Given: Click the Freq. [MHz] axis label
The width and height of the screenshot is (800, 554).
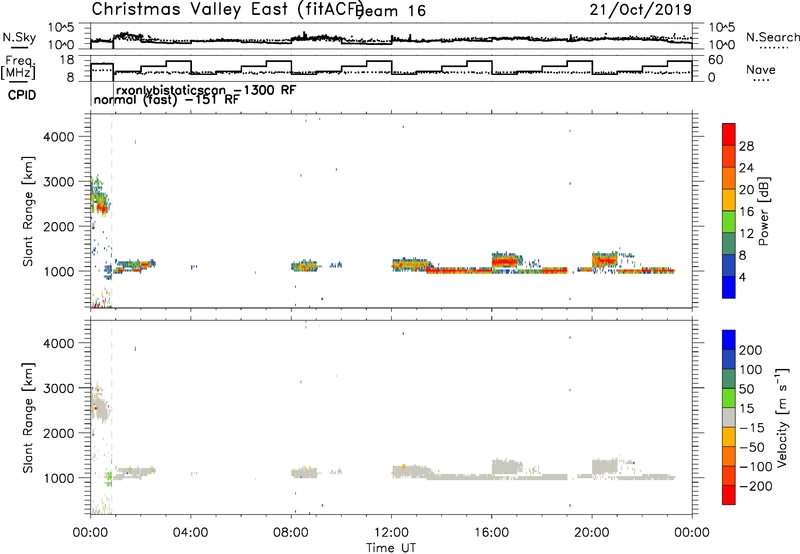Looking at the screenshot, I should tap(18, 67).
